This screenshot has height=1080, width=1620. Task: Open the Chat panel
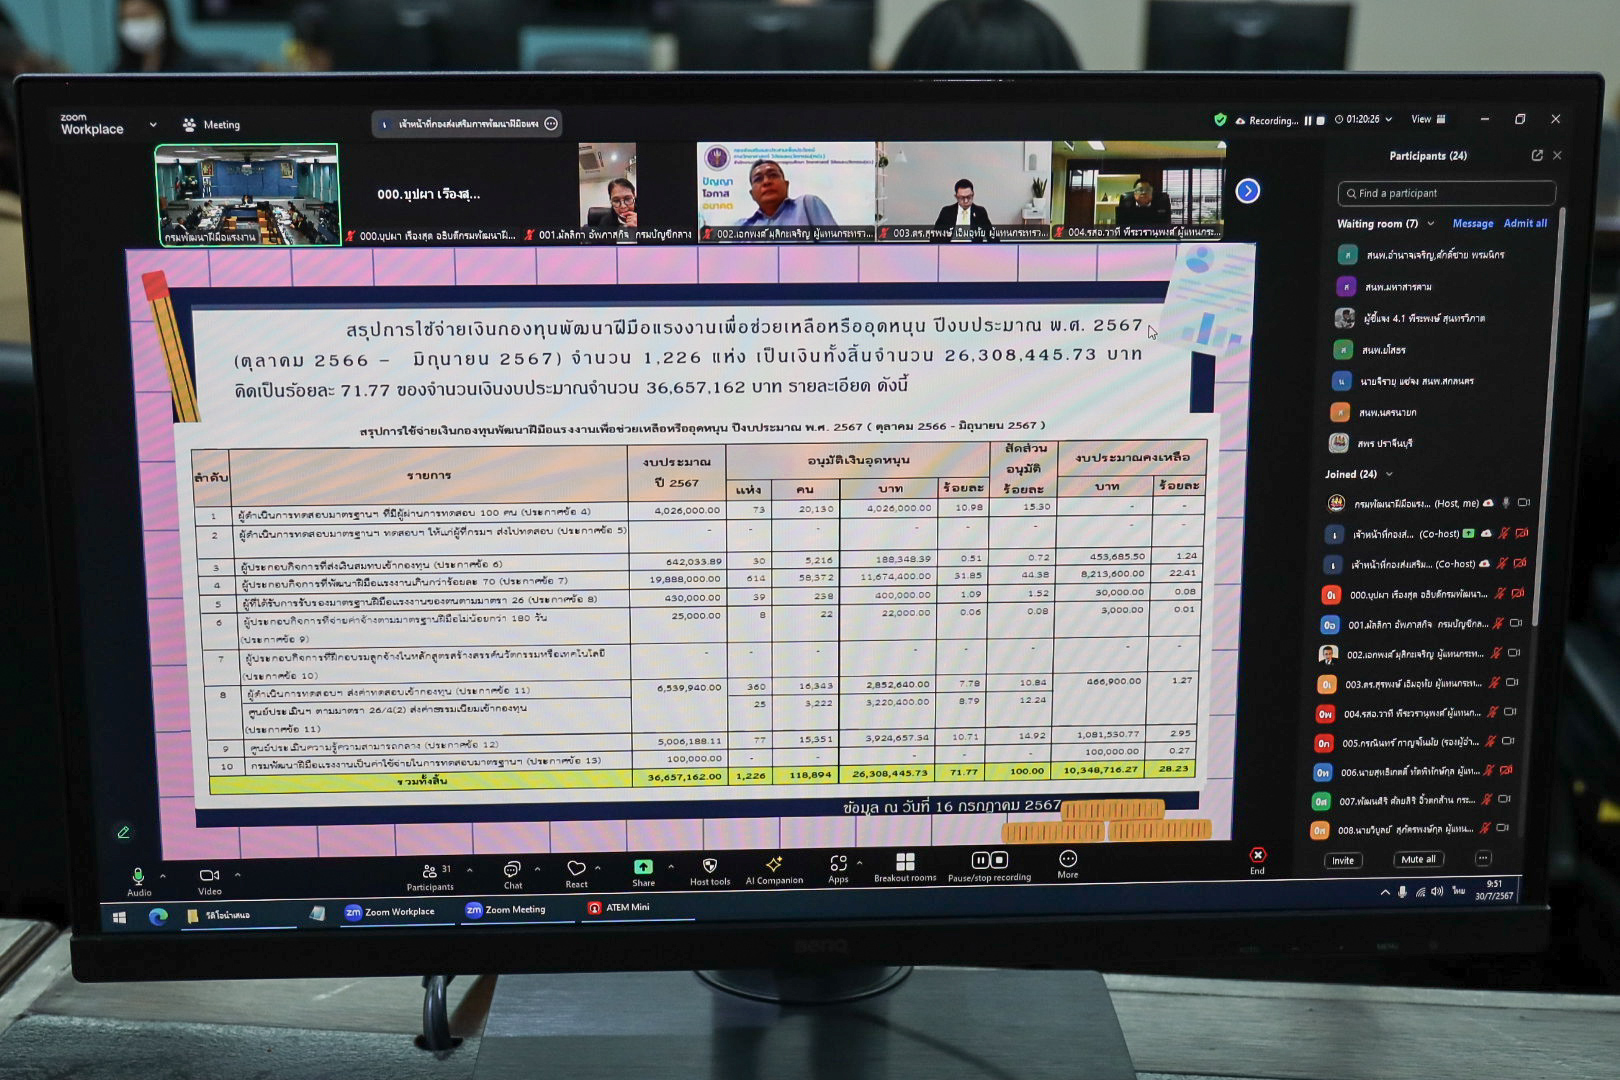[x=512, y=870]
